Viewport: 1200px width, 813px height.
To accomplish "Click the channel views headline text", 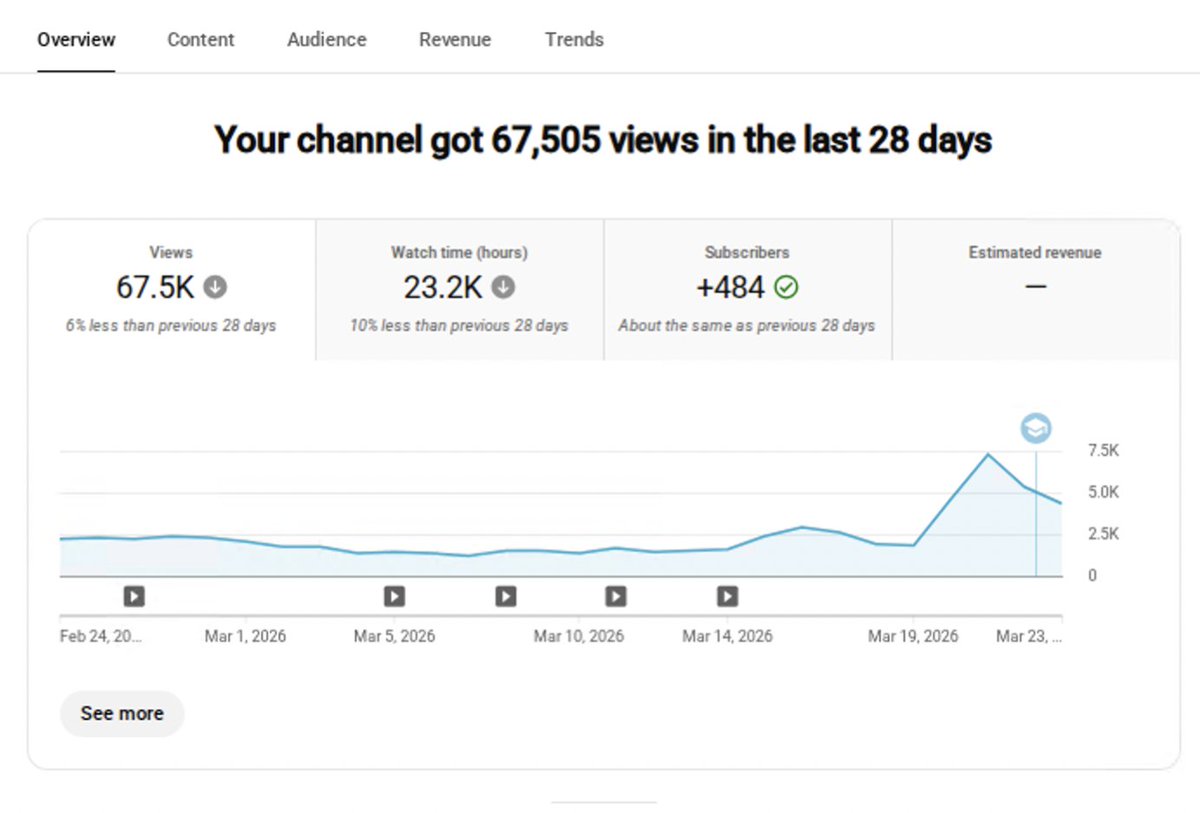I will [x=604, y=140].
